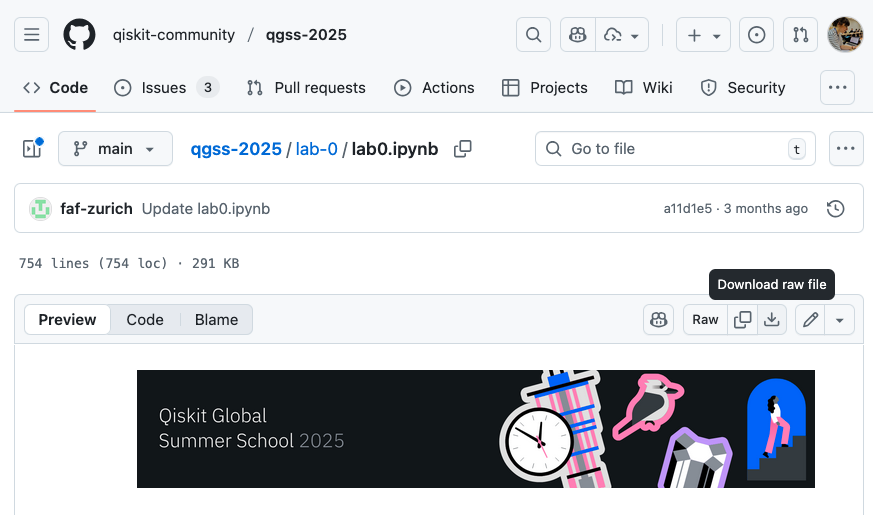Switch to Blame view

(x=216, y=320)
